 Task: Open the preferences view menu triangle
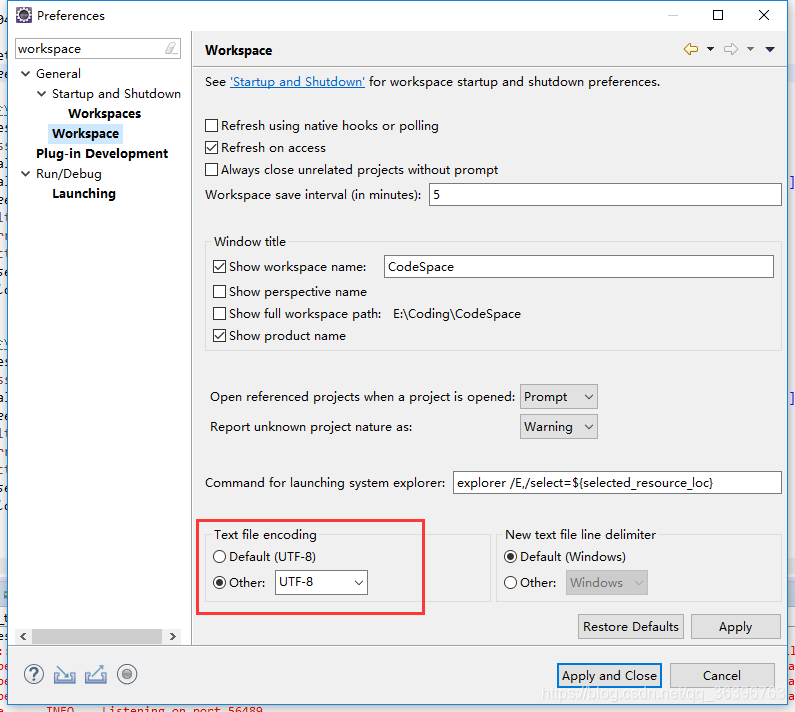(x=770, y=49)
